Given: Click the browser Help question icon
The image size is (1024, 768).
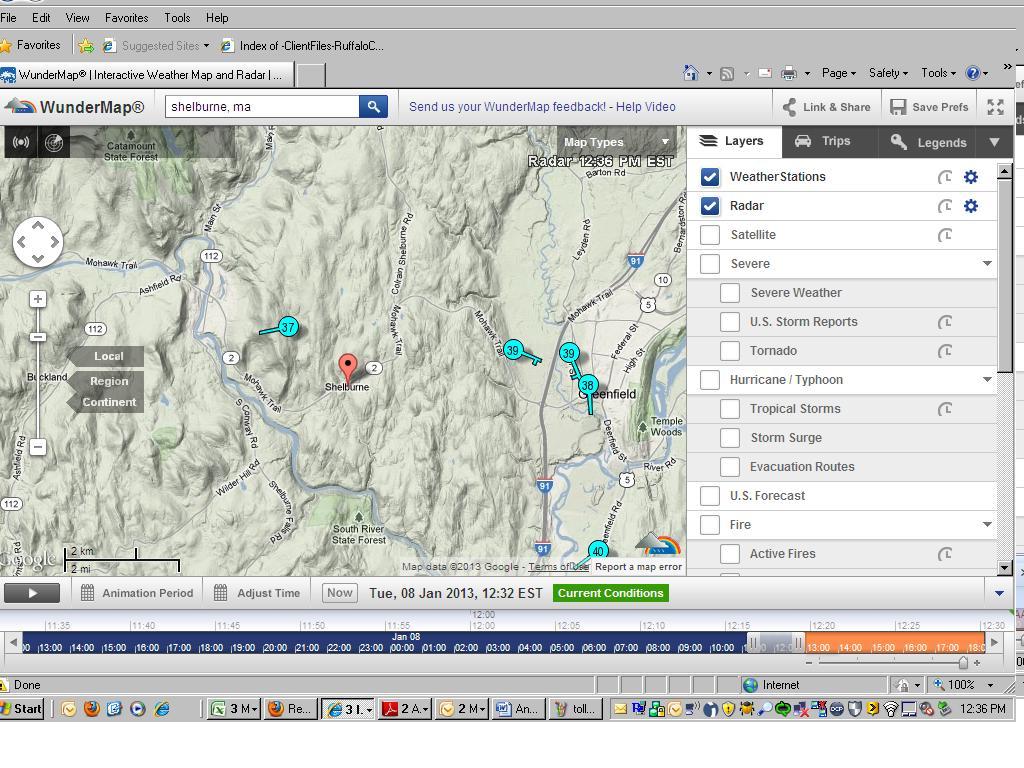Looking at the screenshot, I should 972,73.
